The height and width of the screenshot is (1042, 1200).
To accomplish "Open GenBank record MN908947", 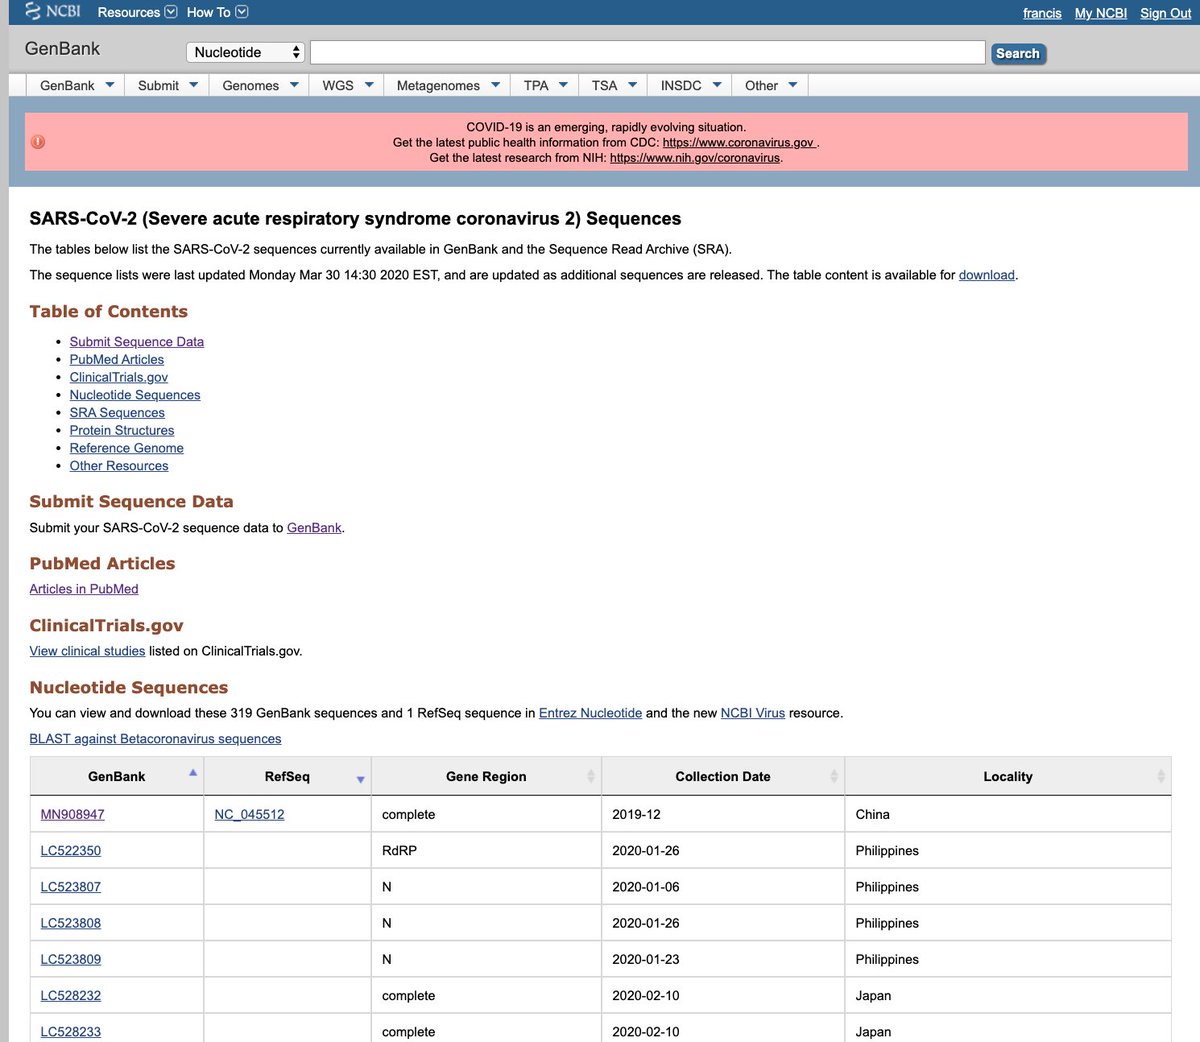I will (72, 814).
